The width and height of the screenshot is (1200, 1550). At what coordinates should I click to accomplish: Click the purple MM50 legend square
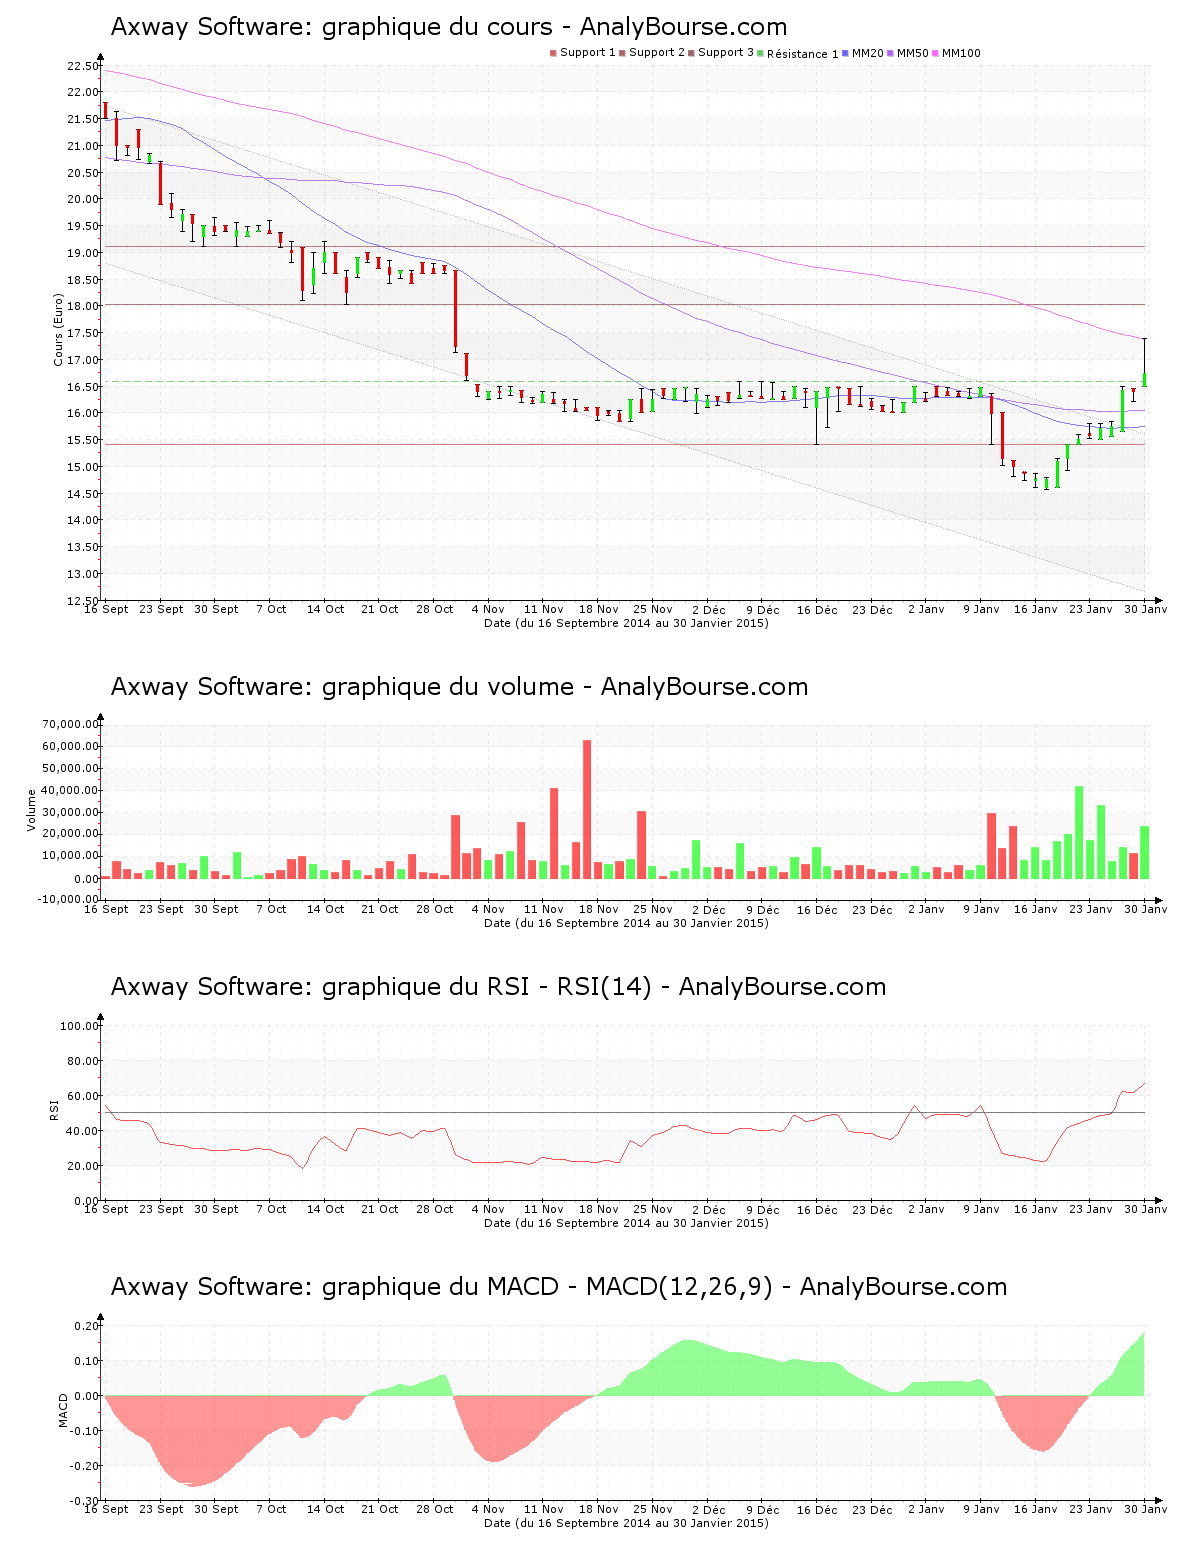[891, 53]
